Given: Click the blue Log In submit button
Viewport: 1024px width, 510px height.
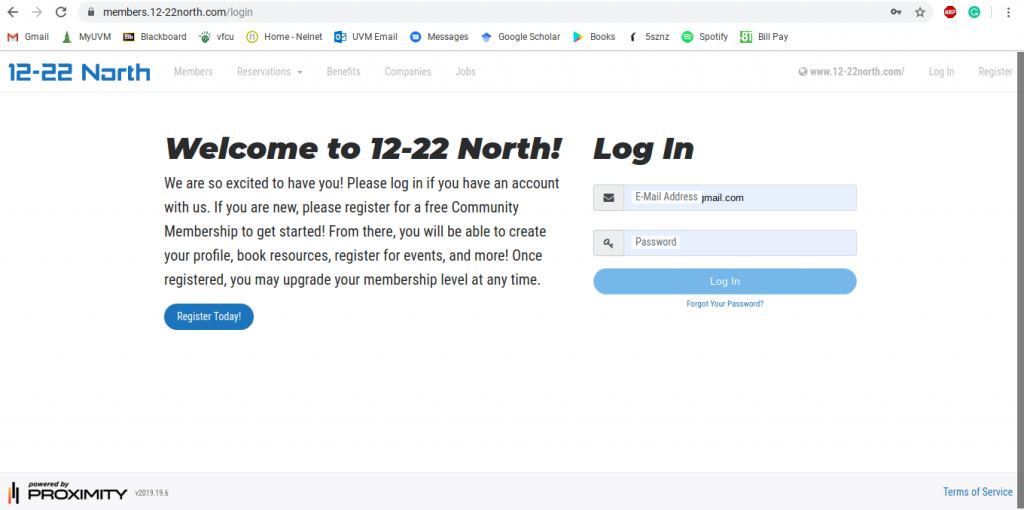Looking at the screenshot, I should tap(725, 281).
